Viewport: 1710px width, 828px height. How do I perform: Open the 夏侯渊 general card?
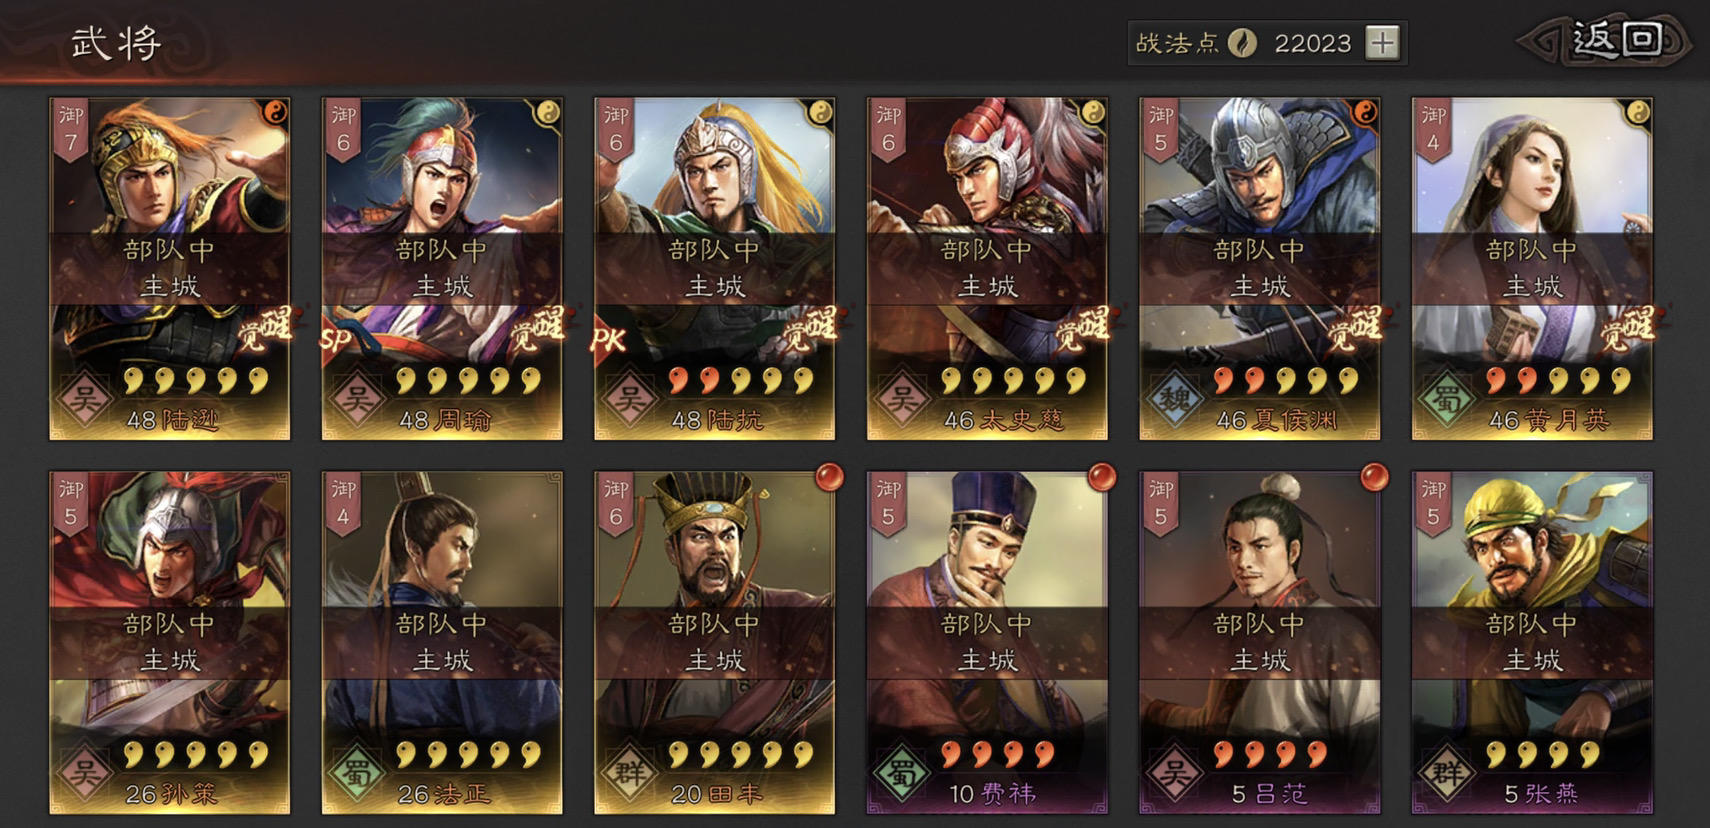(x=1260, y=268)
